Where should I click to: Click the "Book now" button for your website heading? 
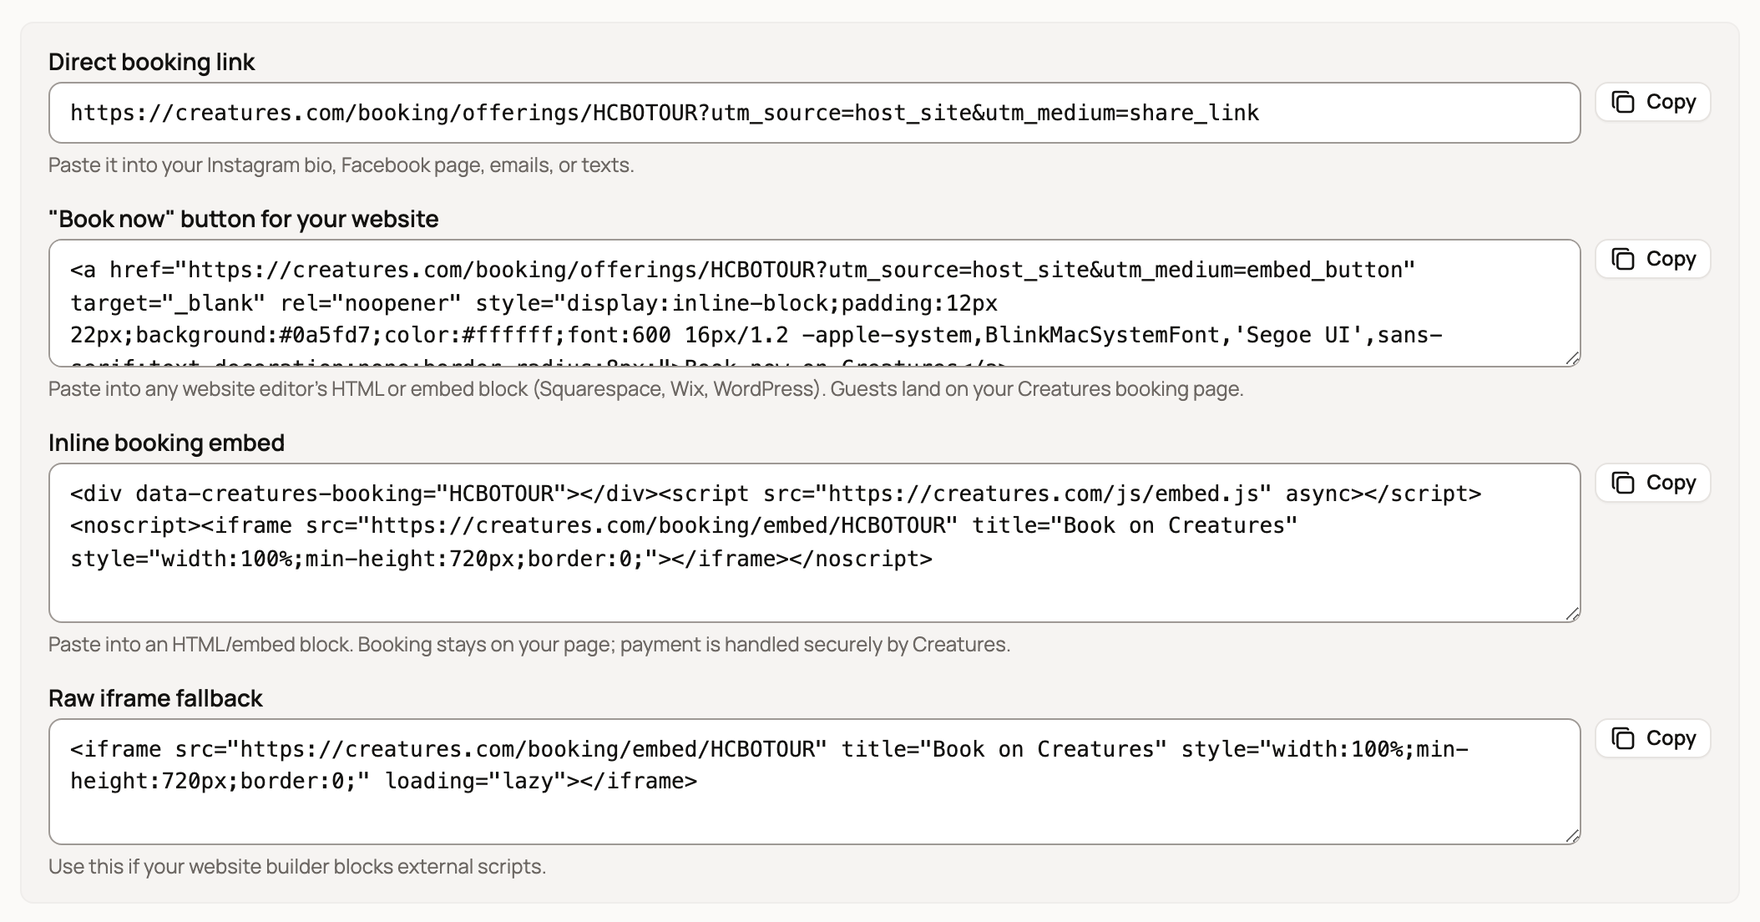pos(244,219)
